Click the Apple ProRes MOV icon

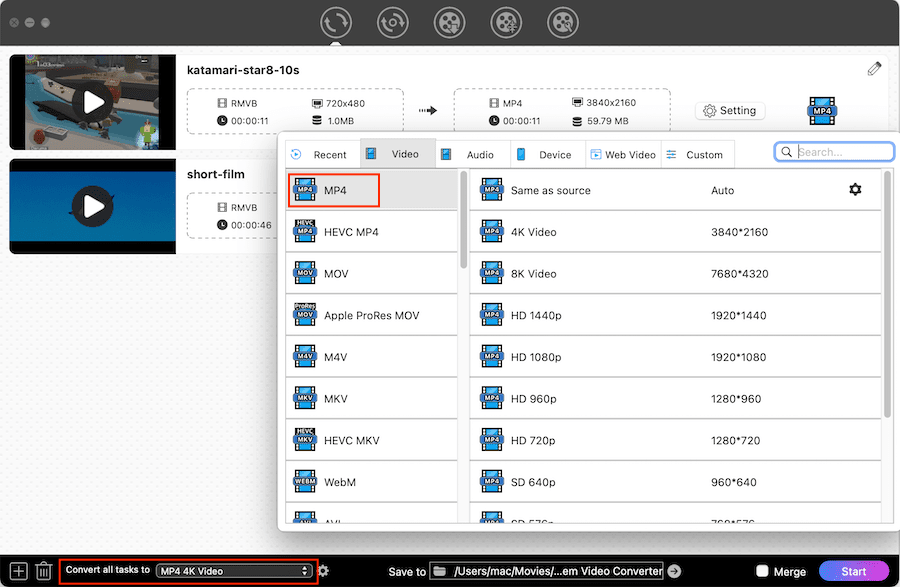point(305,314)
